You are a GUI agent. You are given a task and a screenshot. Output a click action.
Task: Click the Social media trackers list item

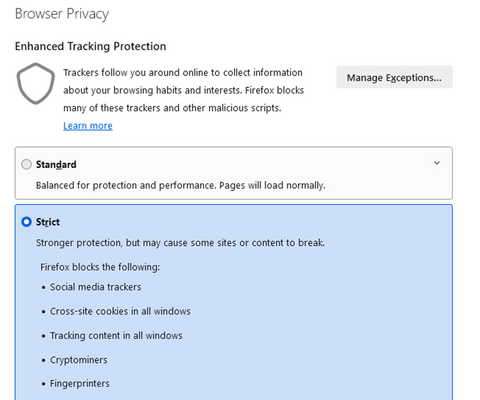pyautogui.click(x=96, y=287)
